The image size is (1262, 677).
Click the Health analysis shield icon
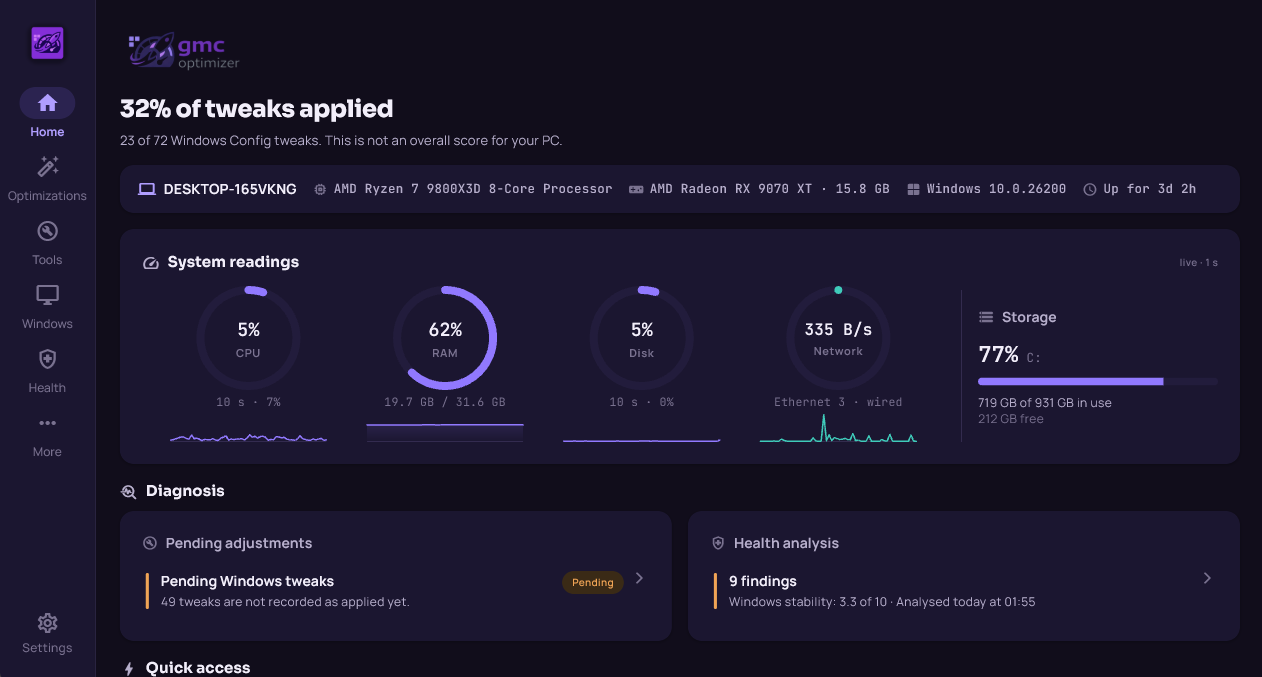tap(718, 543)
